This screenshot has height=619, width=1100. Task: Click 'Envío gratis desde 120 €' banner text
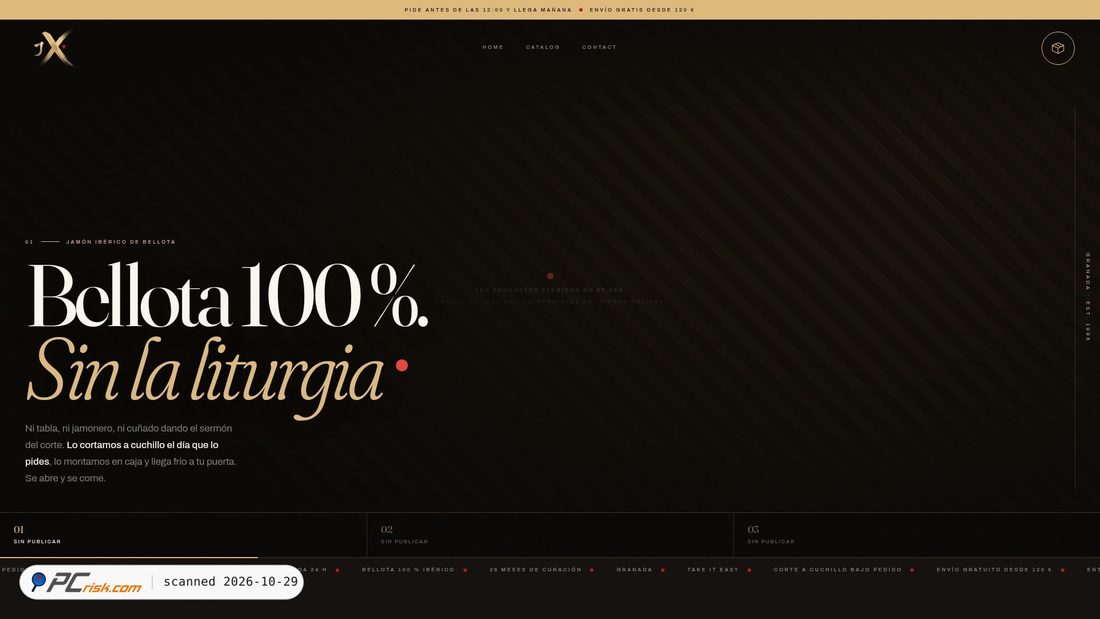pyautogui.click(x=641, y=10)
